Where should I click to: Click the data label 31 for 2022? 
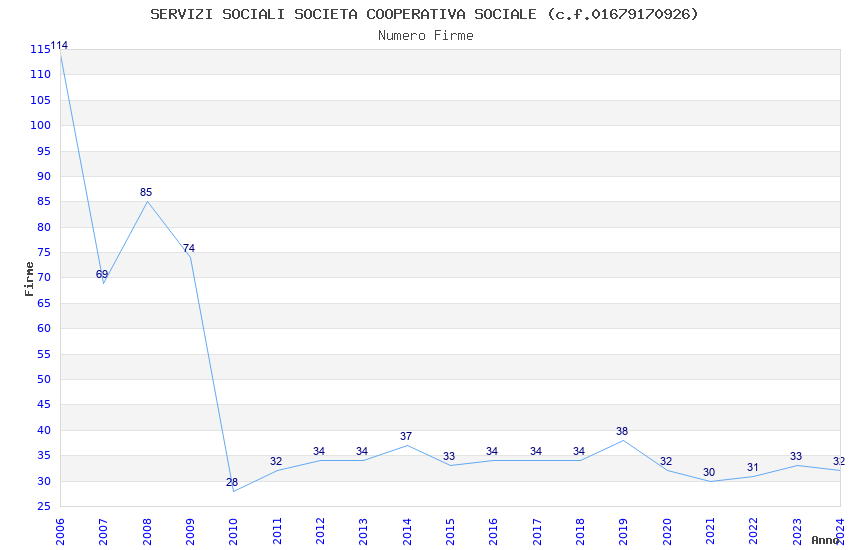point(752,467)
